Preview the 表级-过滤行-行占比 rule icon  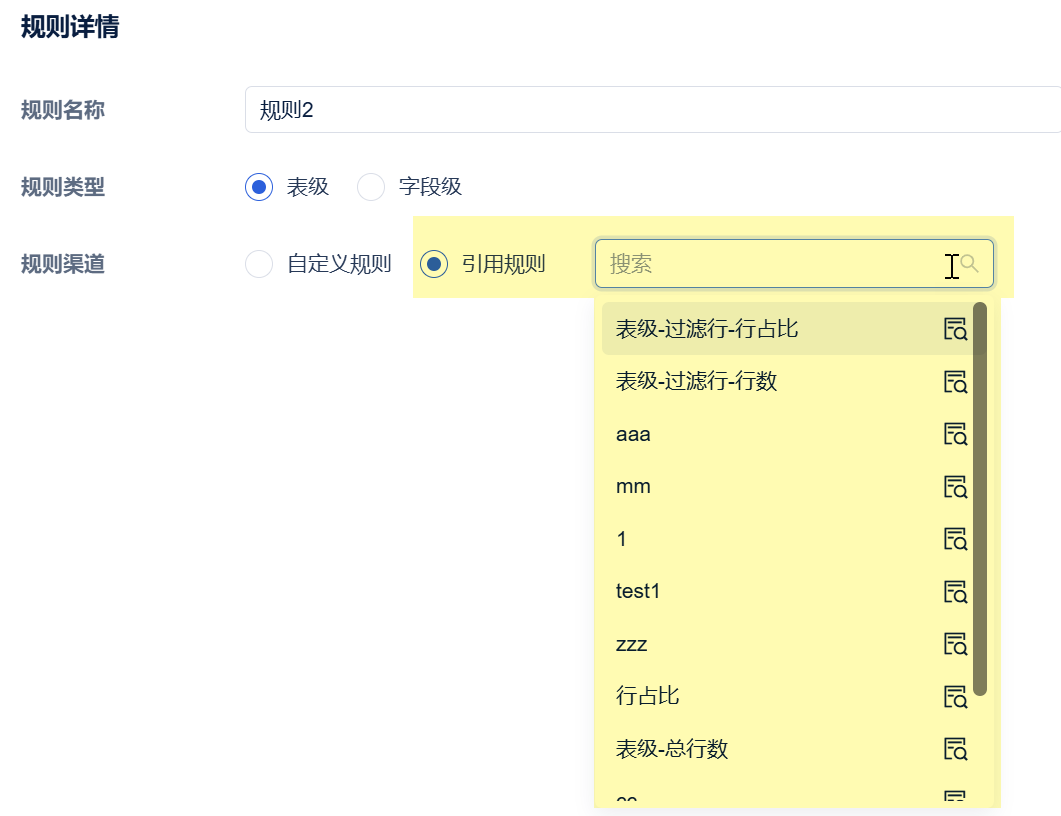click(955, 329)
